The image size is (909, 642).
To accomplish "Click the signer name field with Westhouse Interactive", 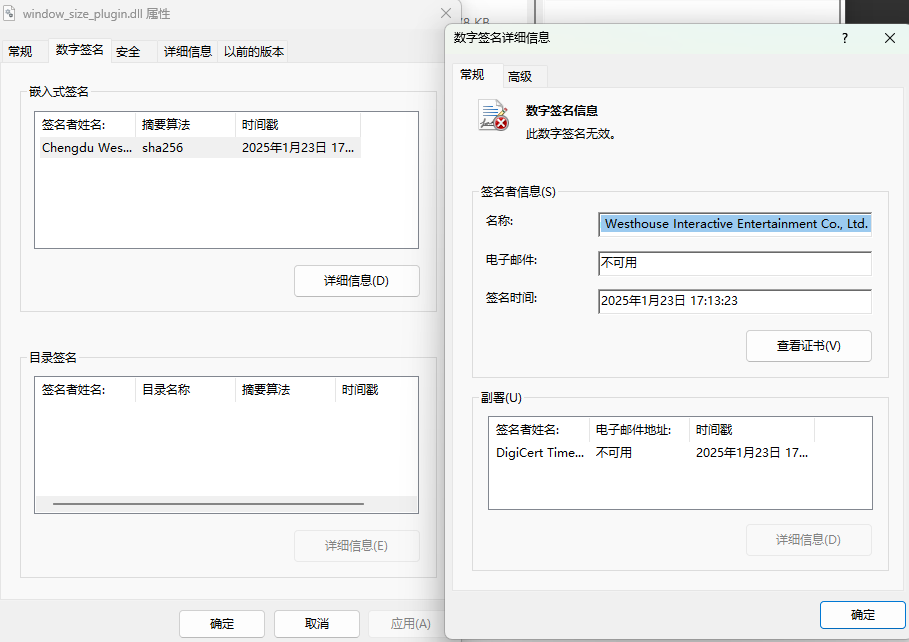I will coord(735,224).
